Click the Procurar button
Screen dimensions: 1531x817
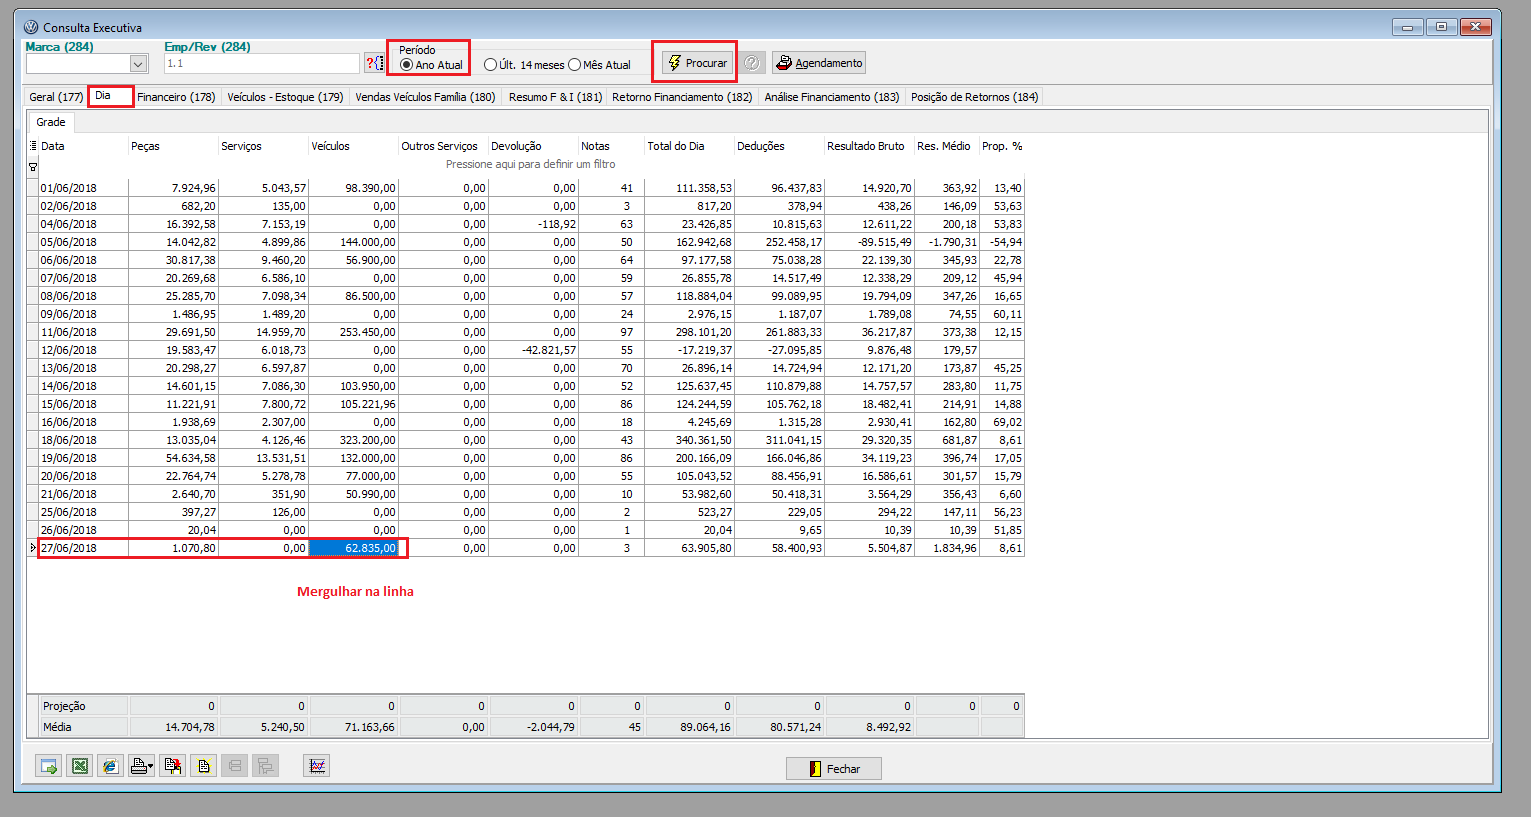click(698, 63)
